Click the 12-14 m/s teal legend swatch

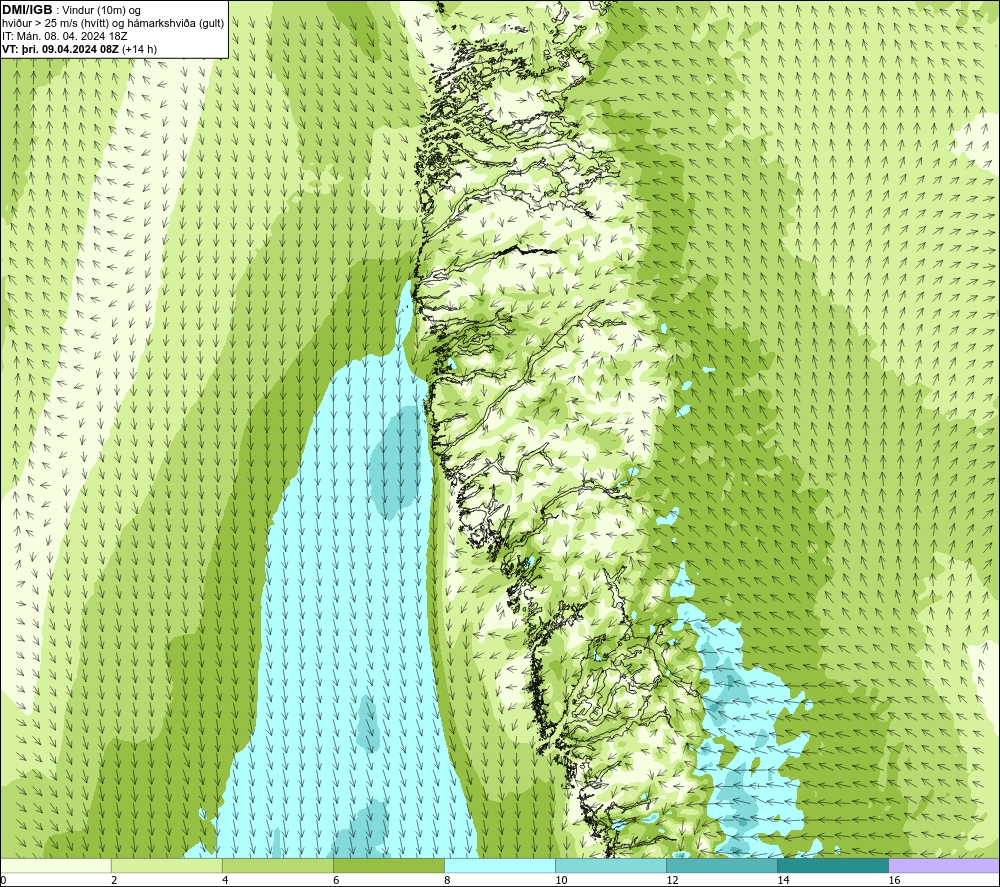click(722, 865)
